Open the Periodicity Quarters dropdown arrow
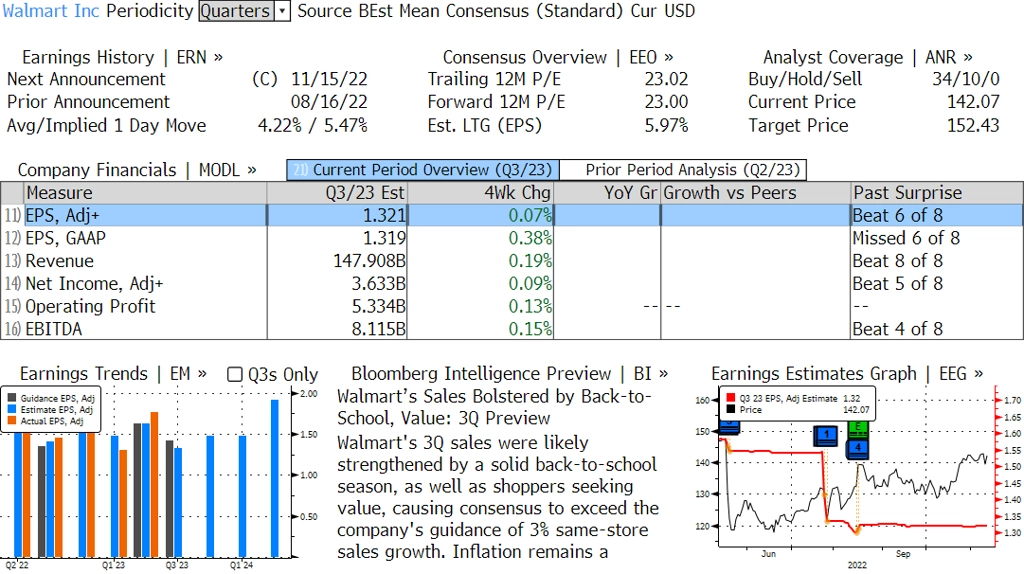 pos(283,11)
